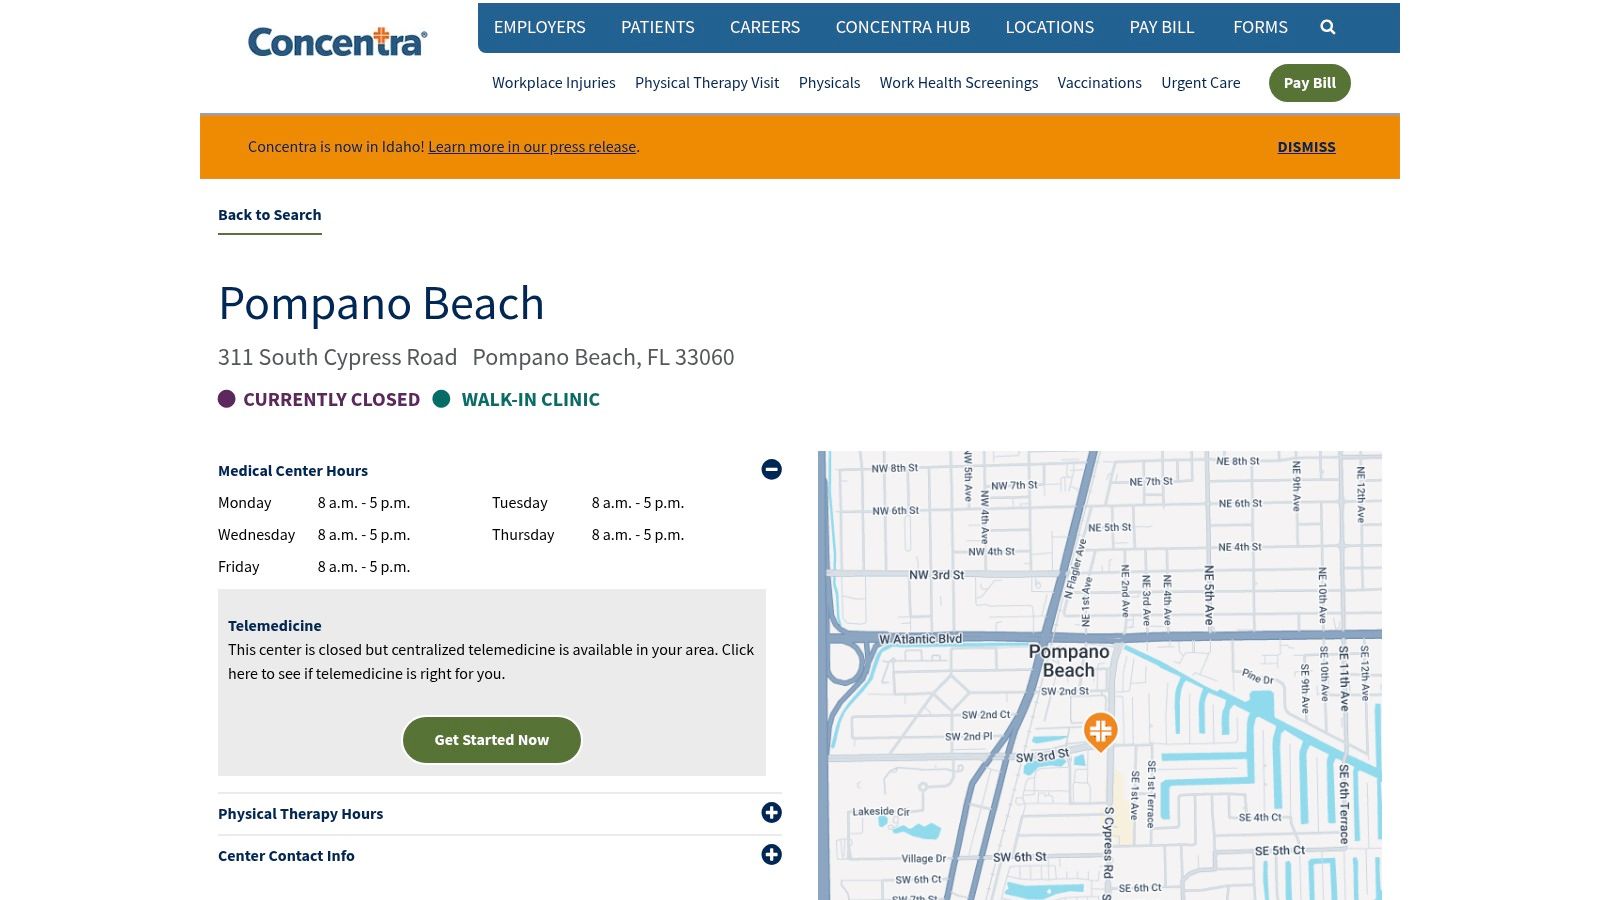
Task: Click the Monday hours row
Action: 314,503
